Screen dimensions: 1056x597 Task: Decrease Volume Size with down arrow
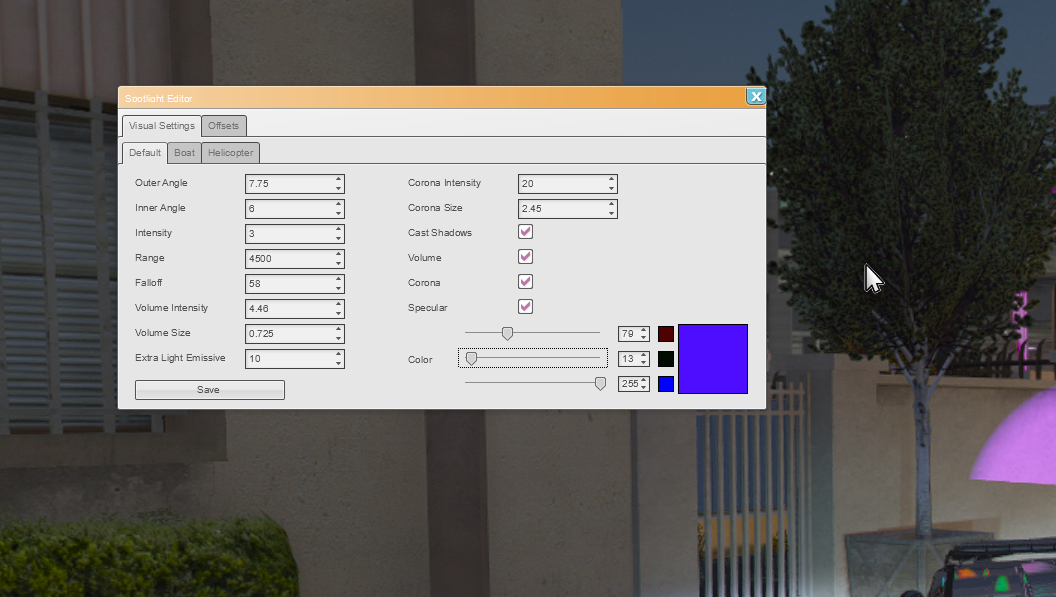(339, 338)
